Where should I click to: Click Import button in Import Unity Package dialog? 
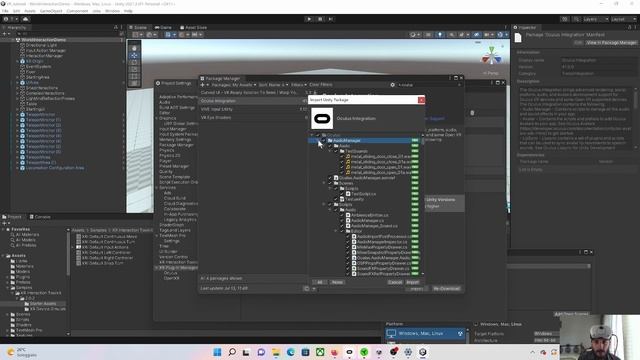pos(413,282)
